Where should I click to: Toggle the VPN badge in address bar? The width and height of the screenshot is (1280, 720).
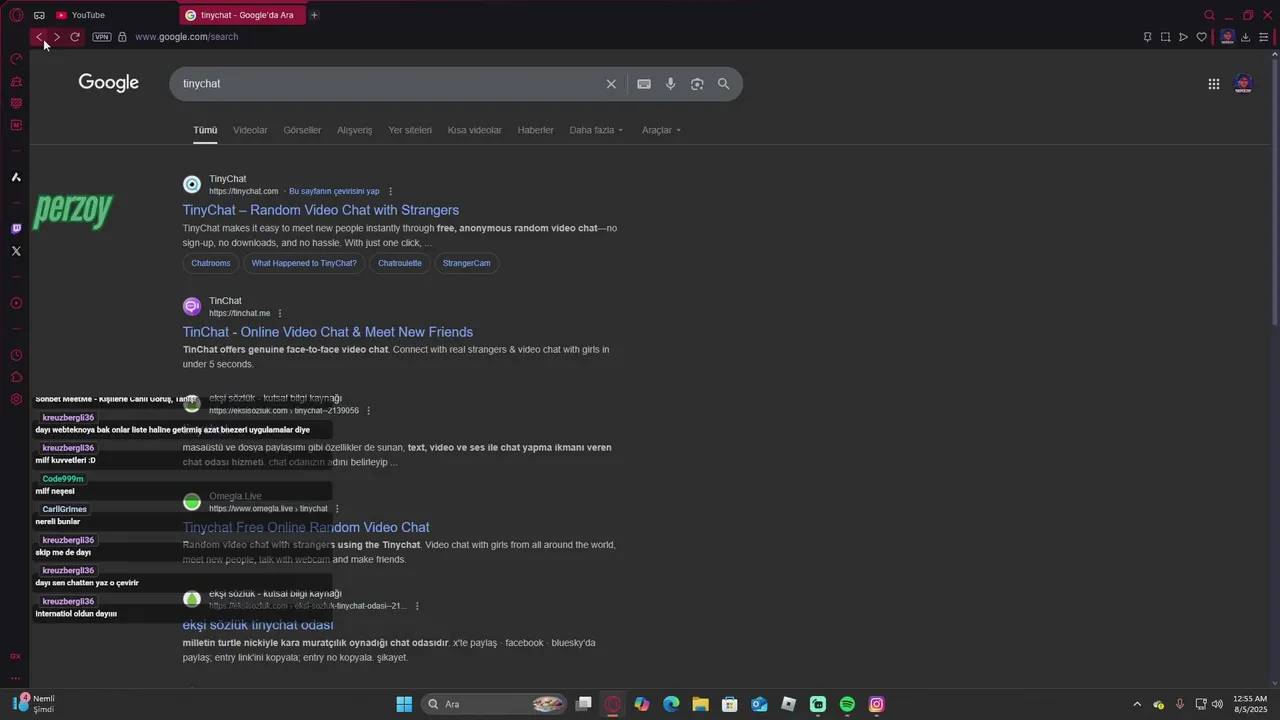[x=102, y=37]
